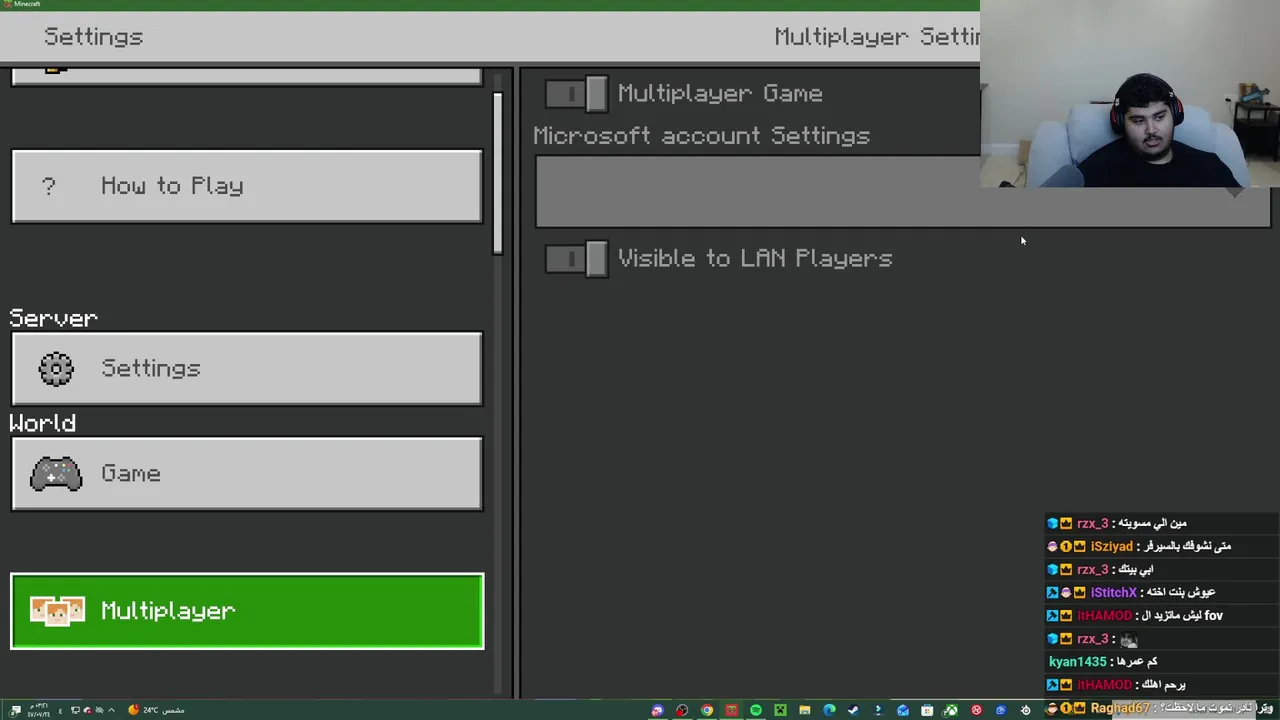The width and height of the screenshot is (1280, 720).
Task: Show hidden system tray icons chevron
Action: [x=111, y=710]
